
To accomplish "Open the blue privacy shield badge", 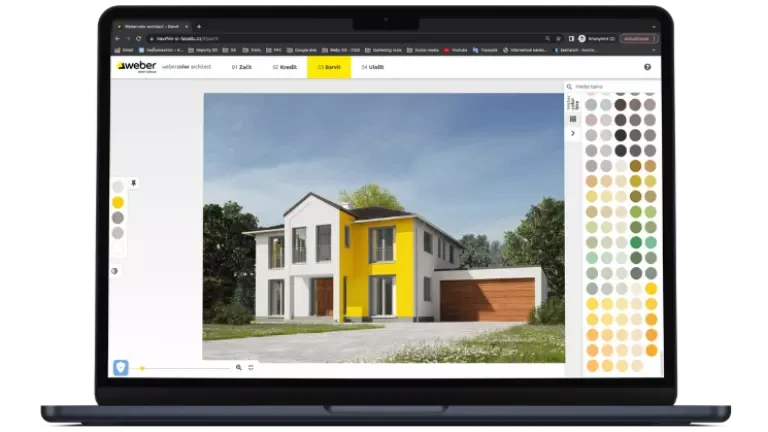I will pos(121,367).
